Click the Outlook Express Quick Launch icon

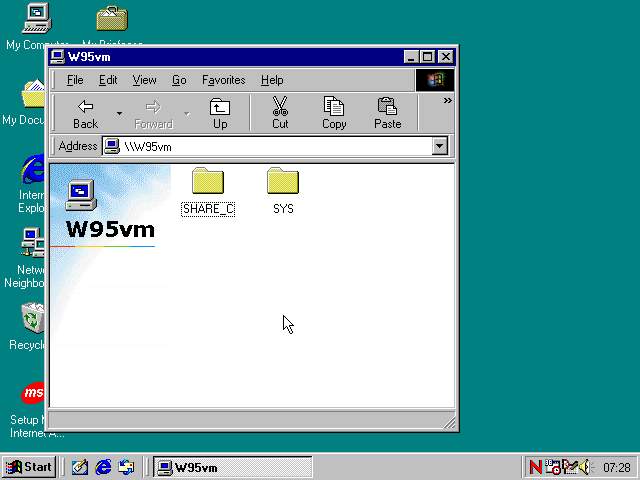pyautogui.click(x=126, y=467)
